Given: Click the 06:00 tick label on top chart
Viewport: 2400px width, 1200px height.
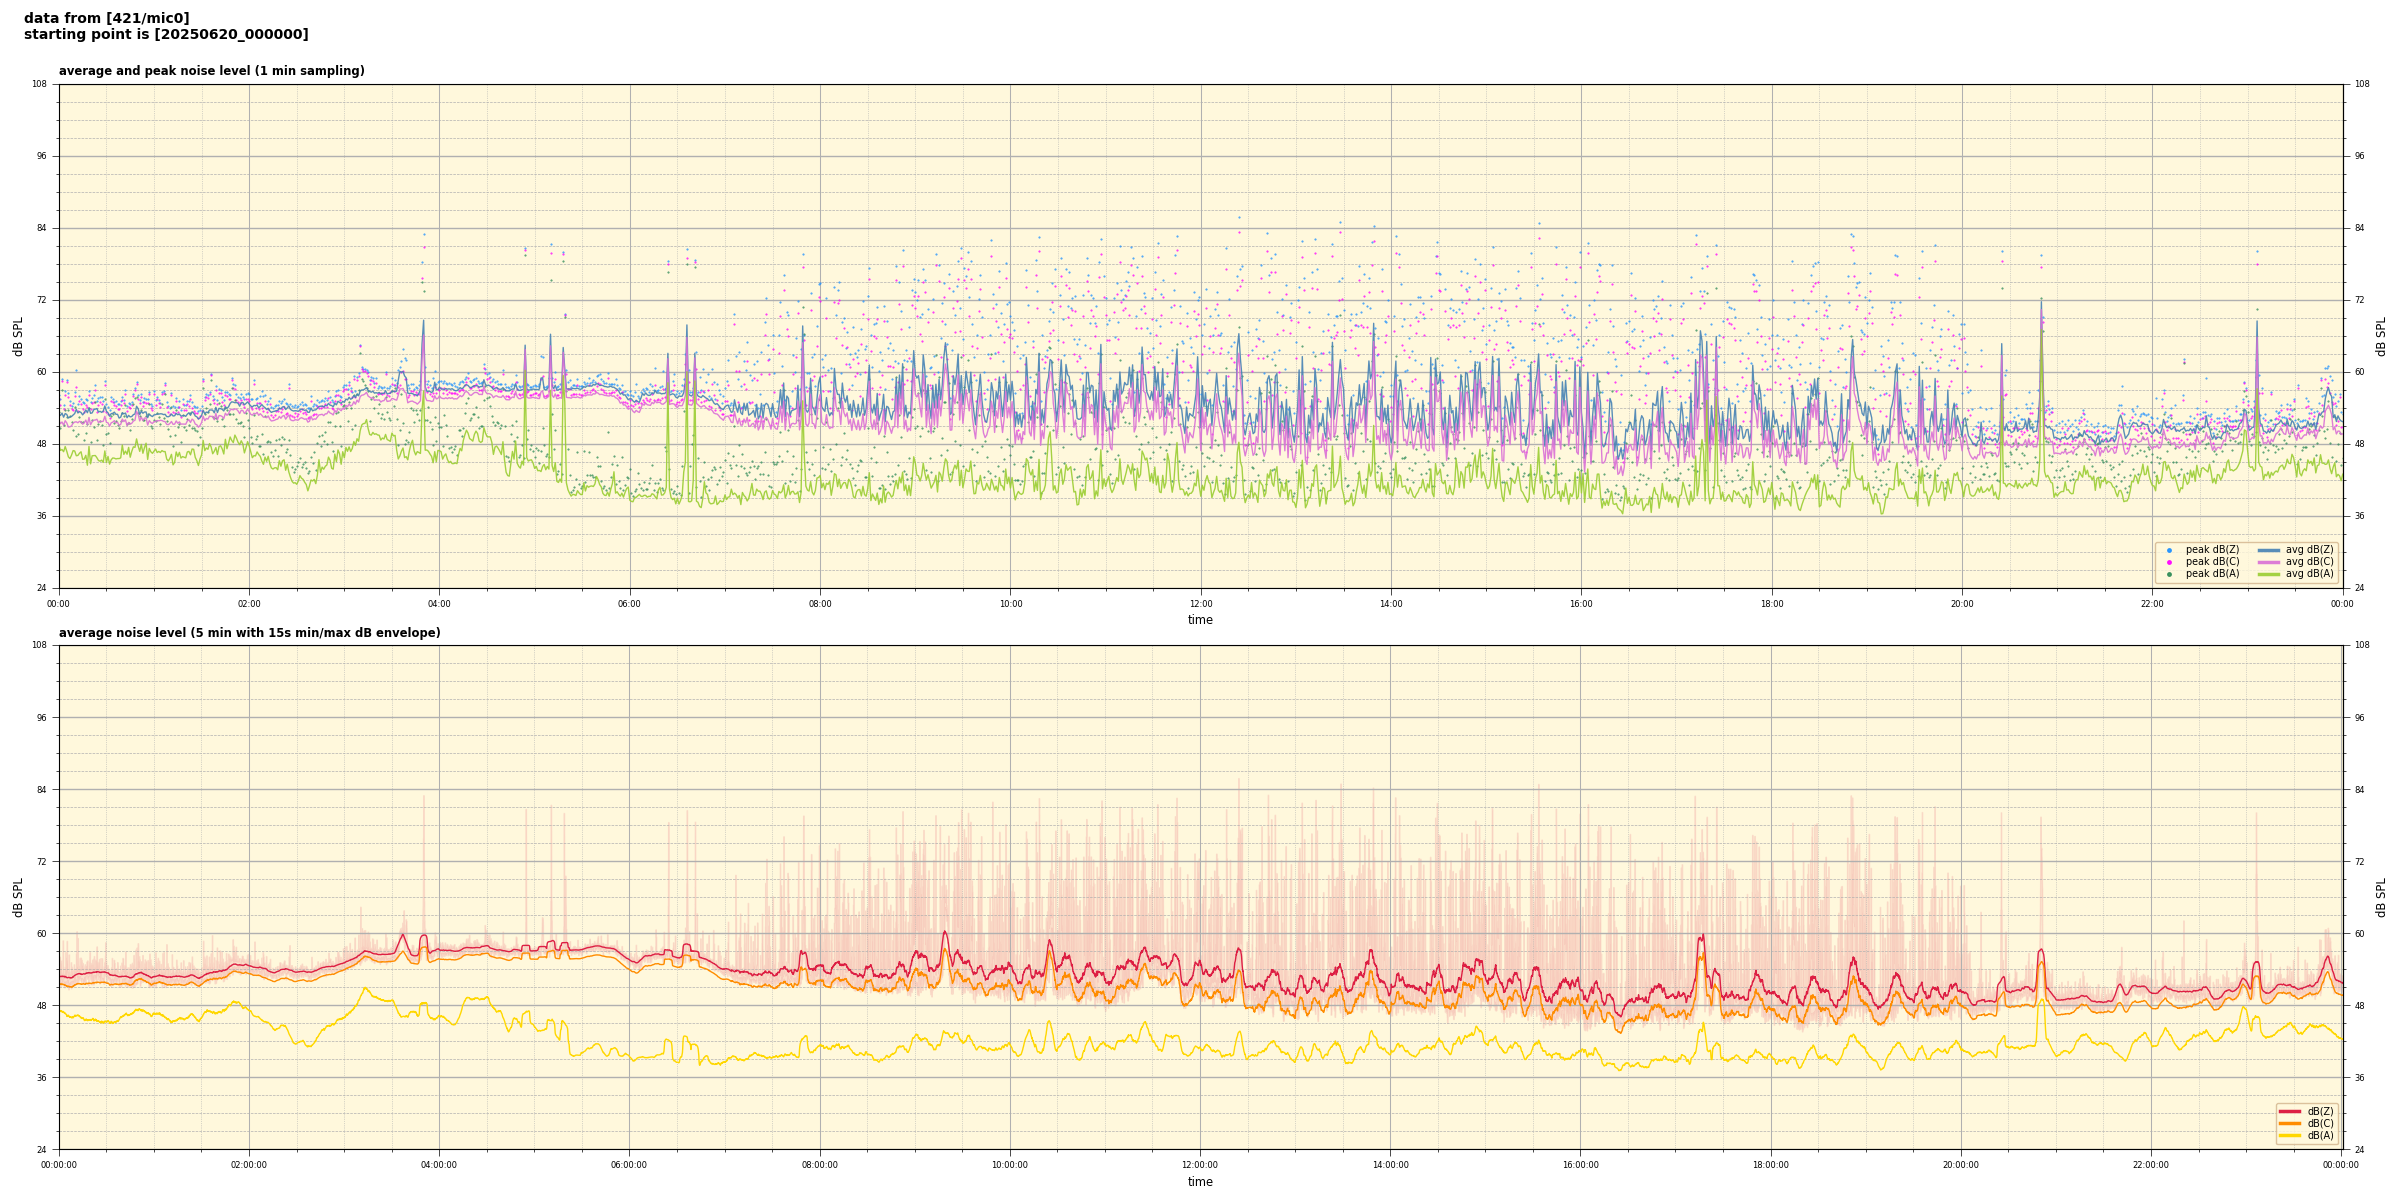Looking at the screenshot, I should [629, 604].
